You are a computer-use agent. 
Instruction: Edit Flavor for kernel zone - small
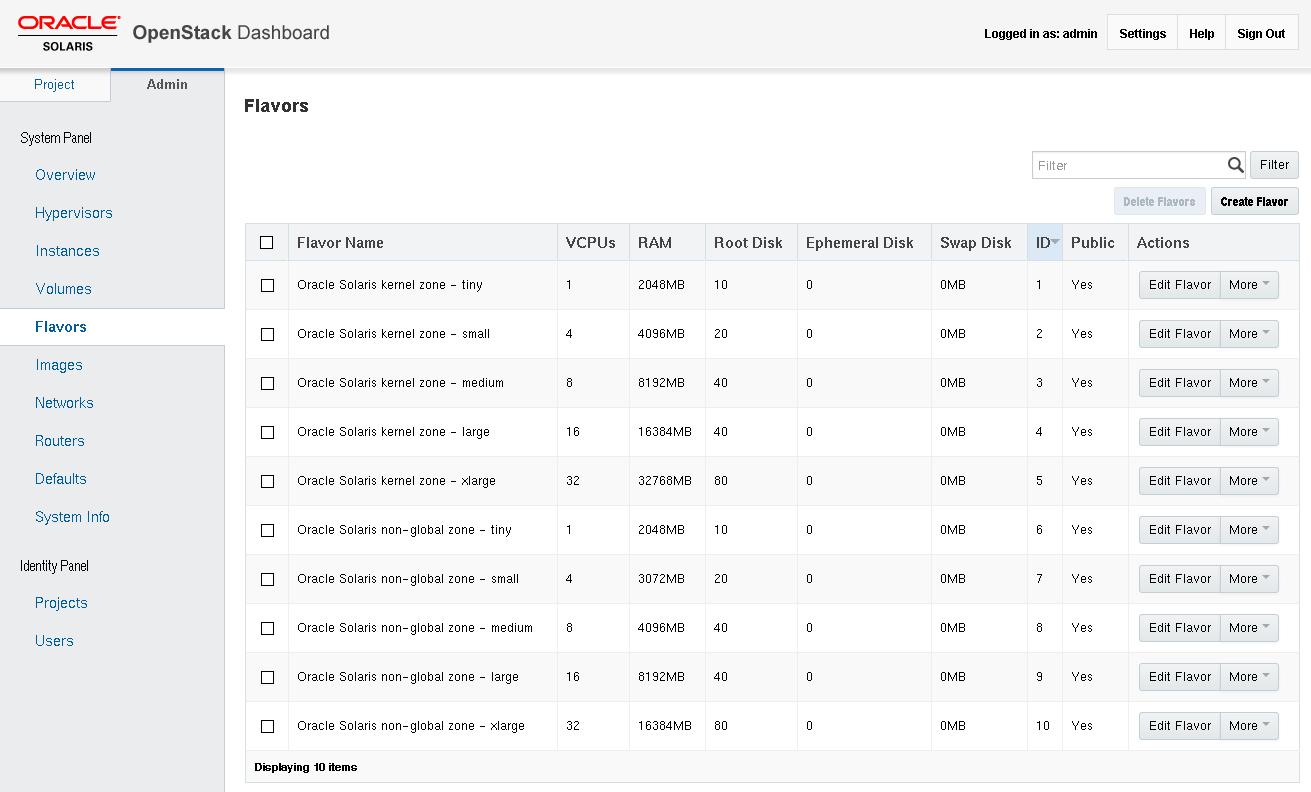[x=1180, y=334]
